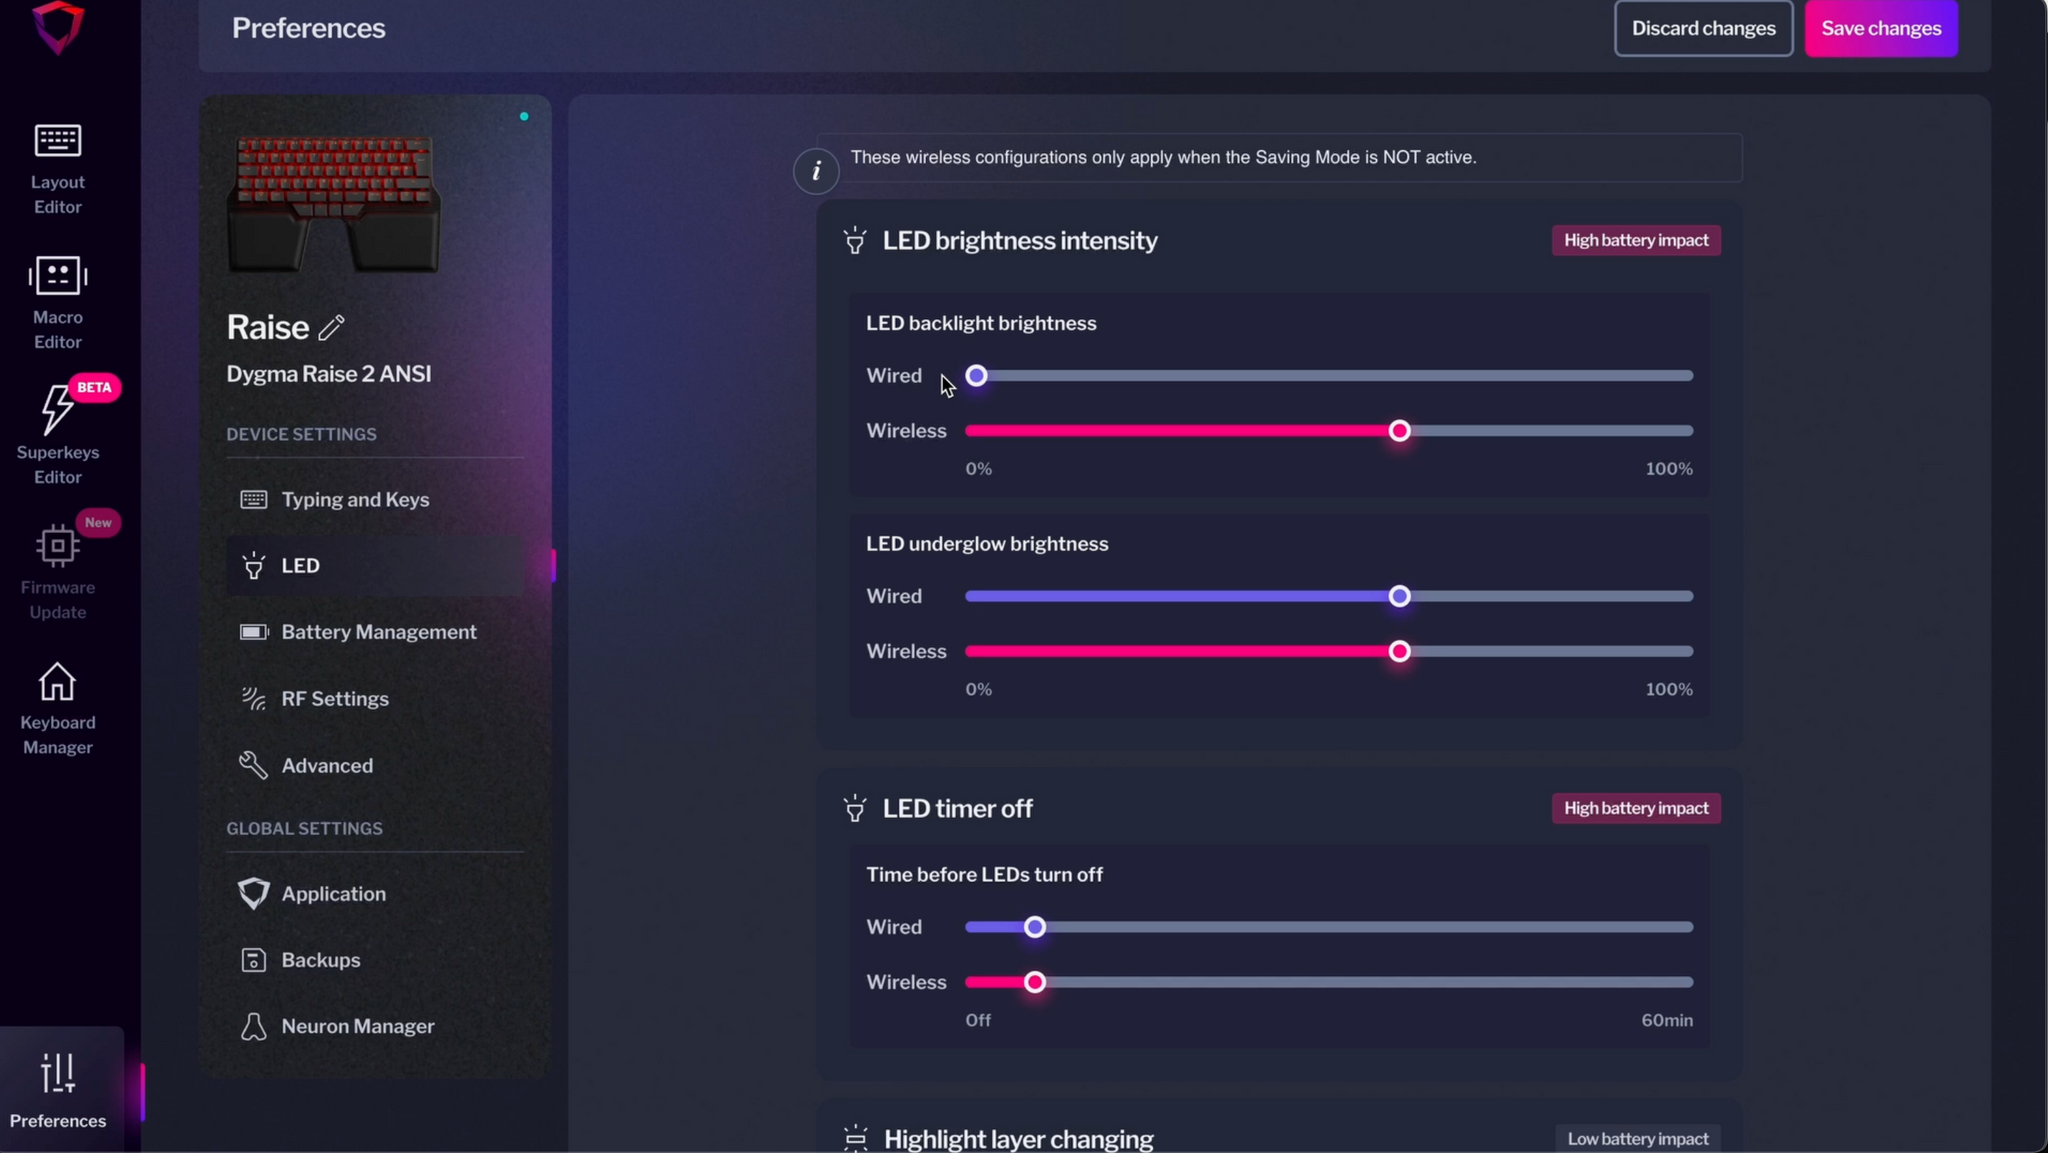Viewport: 2048px width, 1153px height.
Task: Open Neuron Manager settings
Action: pyautogui.click(x=357, y=1027)
